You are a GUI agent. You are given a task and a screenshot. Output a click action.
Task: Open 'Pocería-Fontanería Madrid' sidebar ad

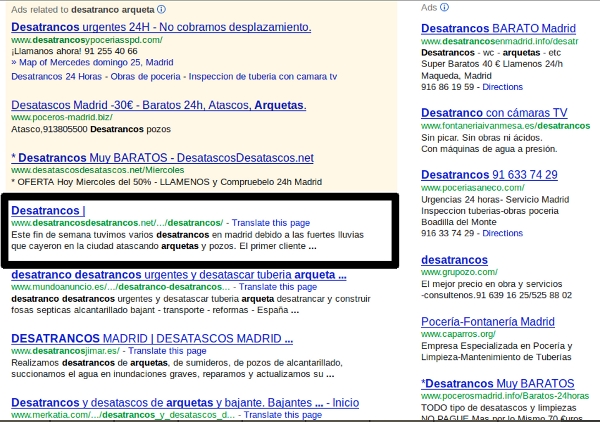click(488, 322)
